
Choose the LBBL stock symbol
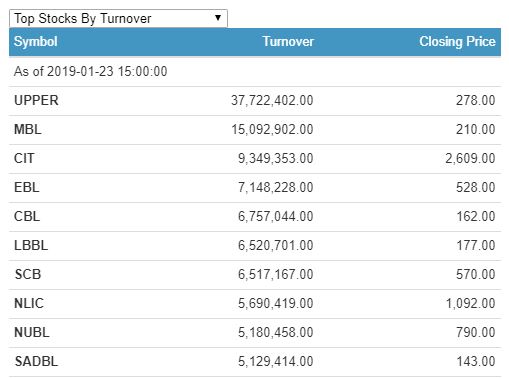pos(31,245)
